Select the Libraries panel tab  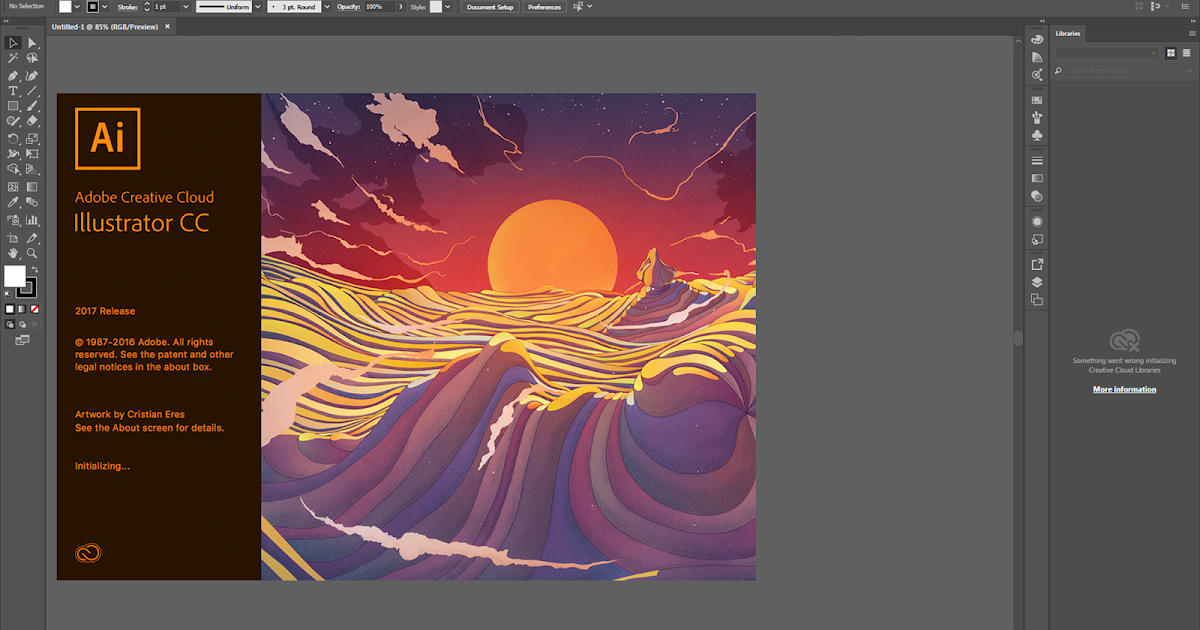coord(1068,33)
